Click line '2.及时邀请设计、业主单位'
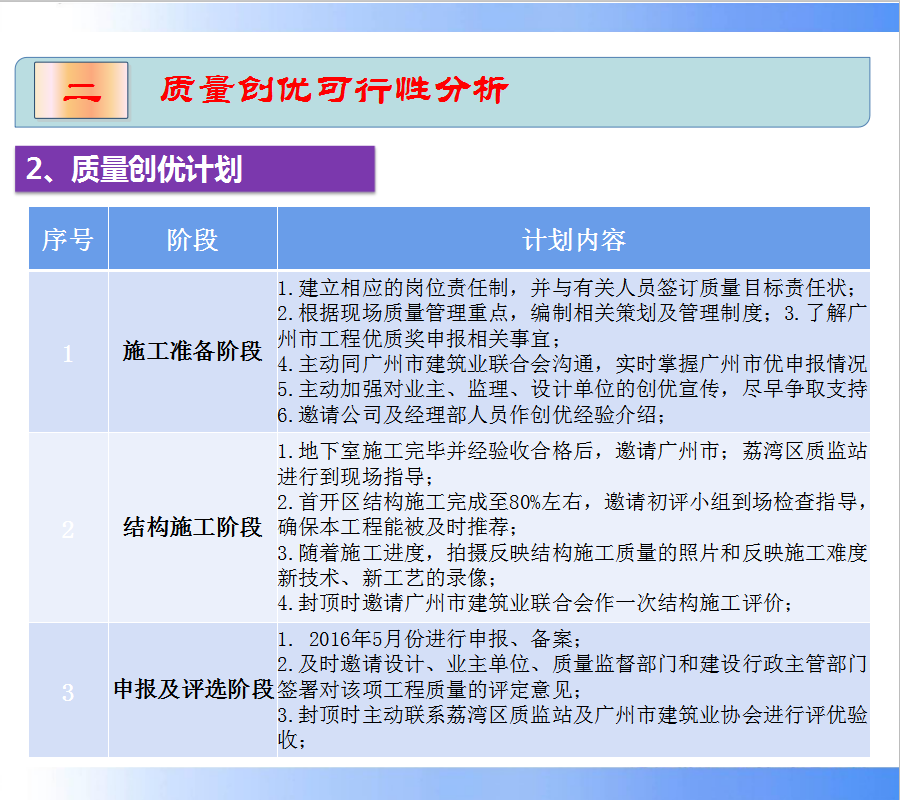This screenshot has height=800, width=900. [x=572, y=663]
